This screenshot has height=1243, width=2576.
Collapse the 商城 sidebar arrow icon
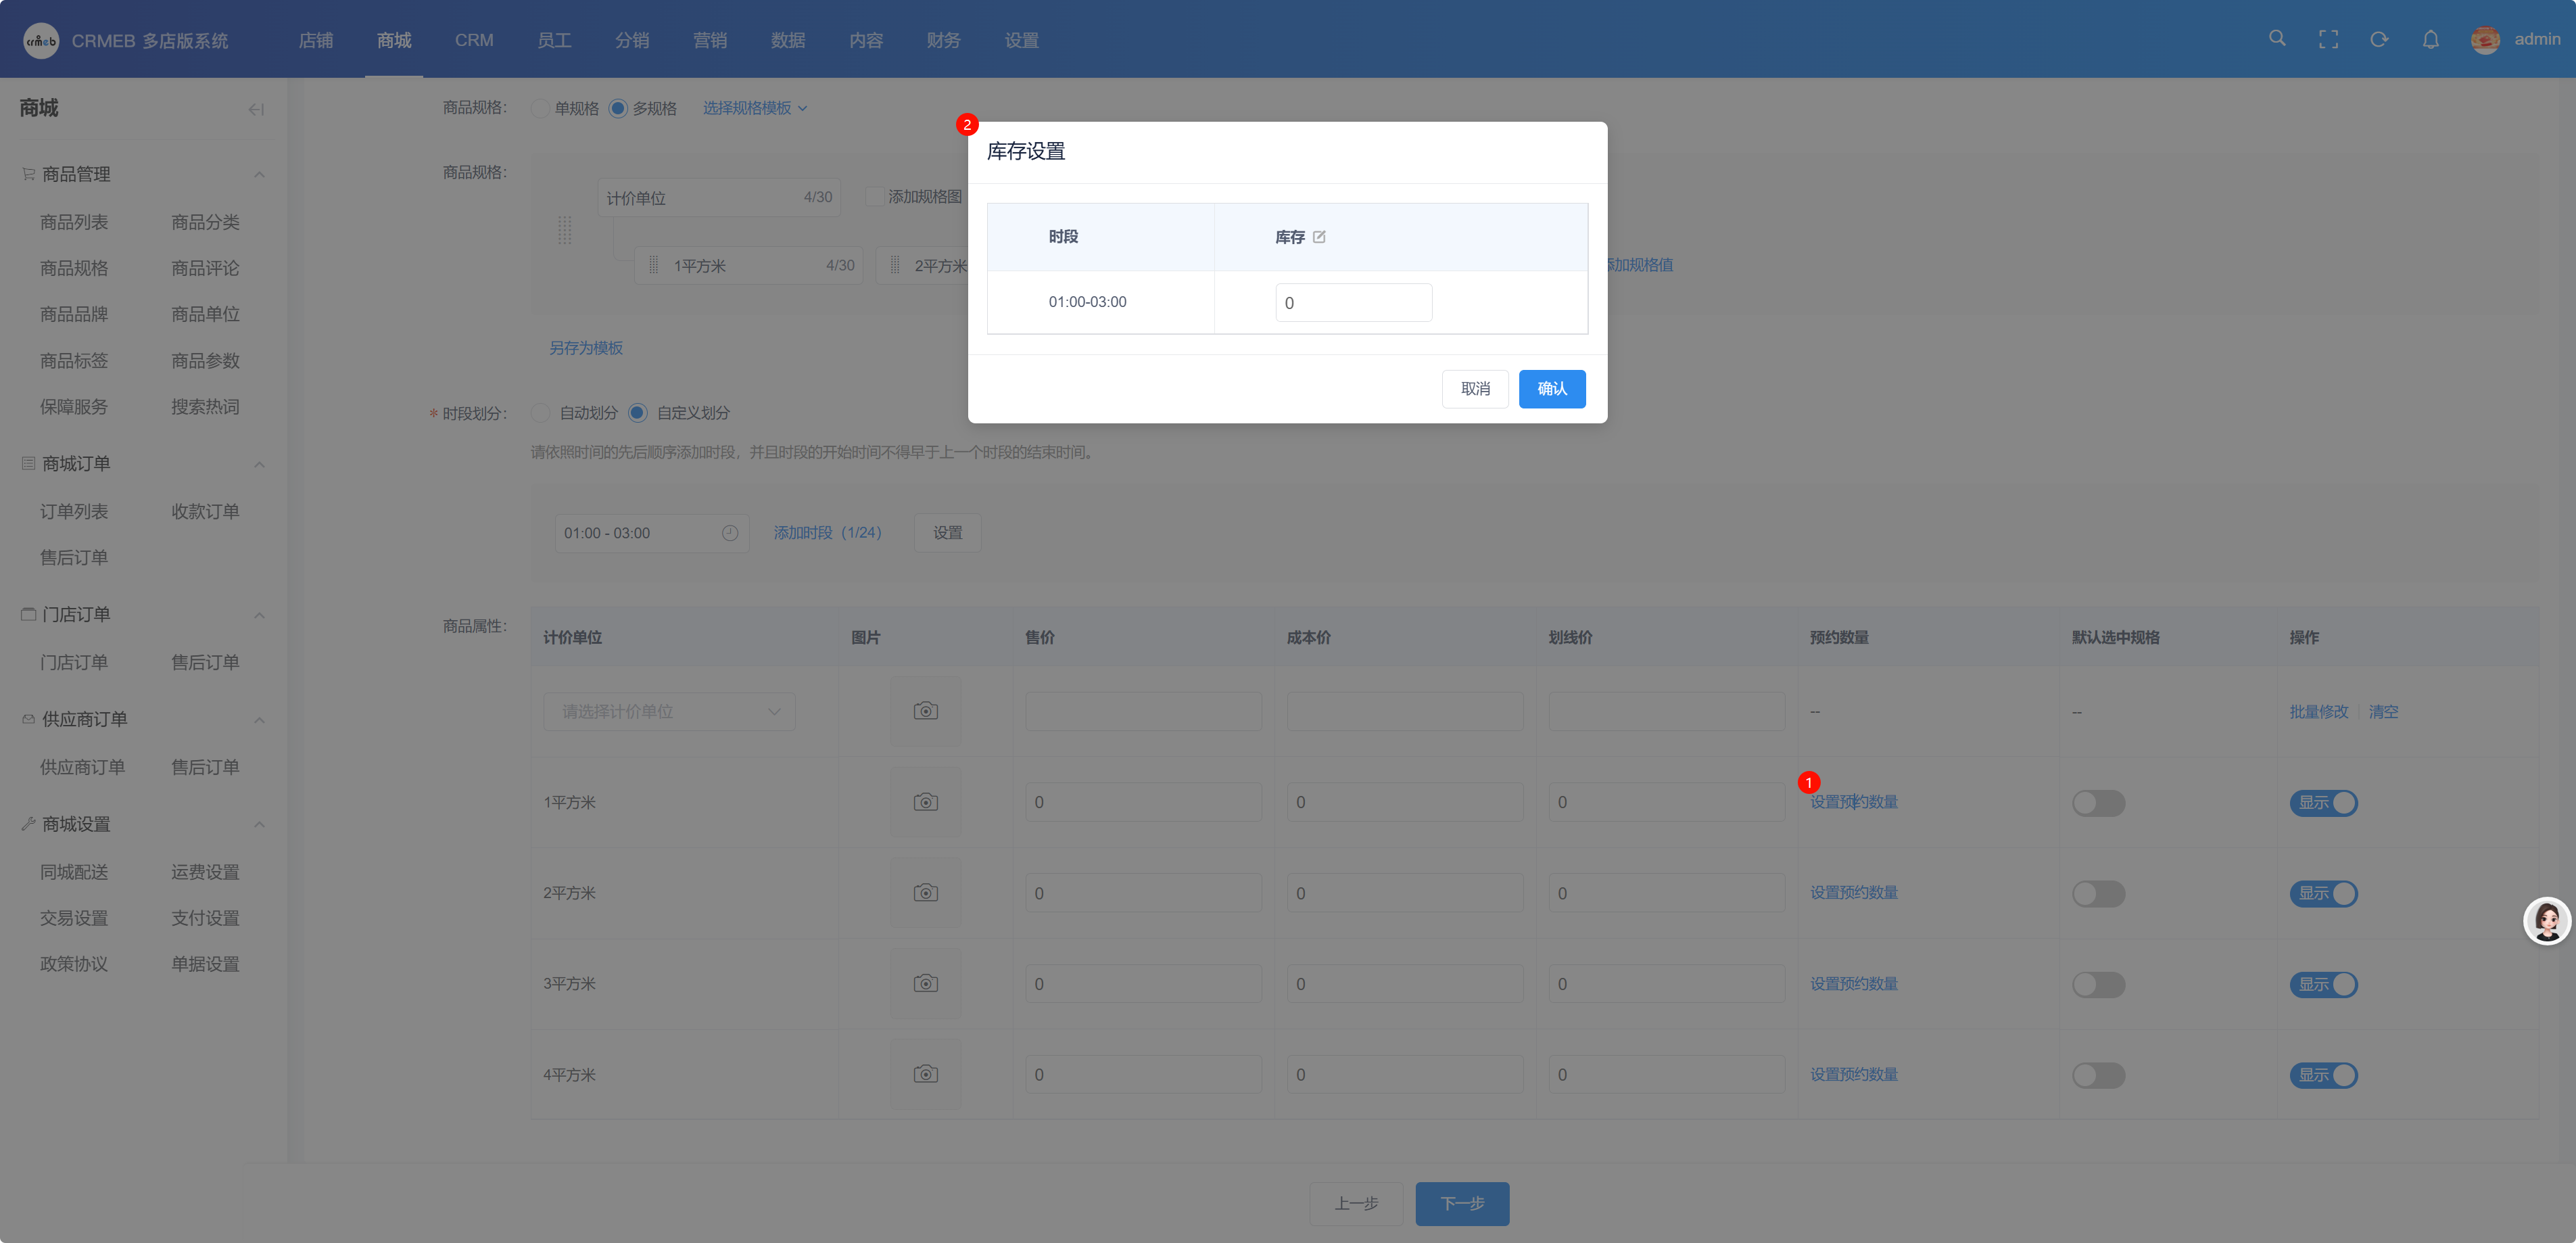pyautogui.click(x=256, y=109)
